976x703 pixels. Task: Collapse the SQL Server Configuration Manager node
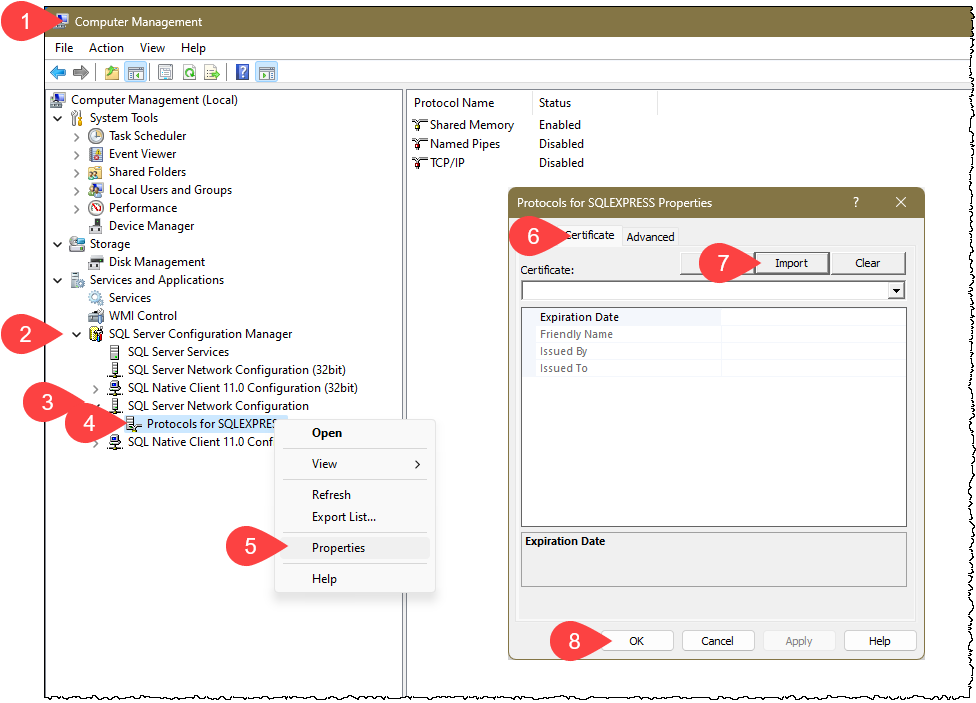(77, 335)
